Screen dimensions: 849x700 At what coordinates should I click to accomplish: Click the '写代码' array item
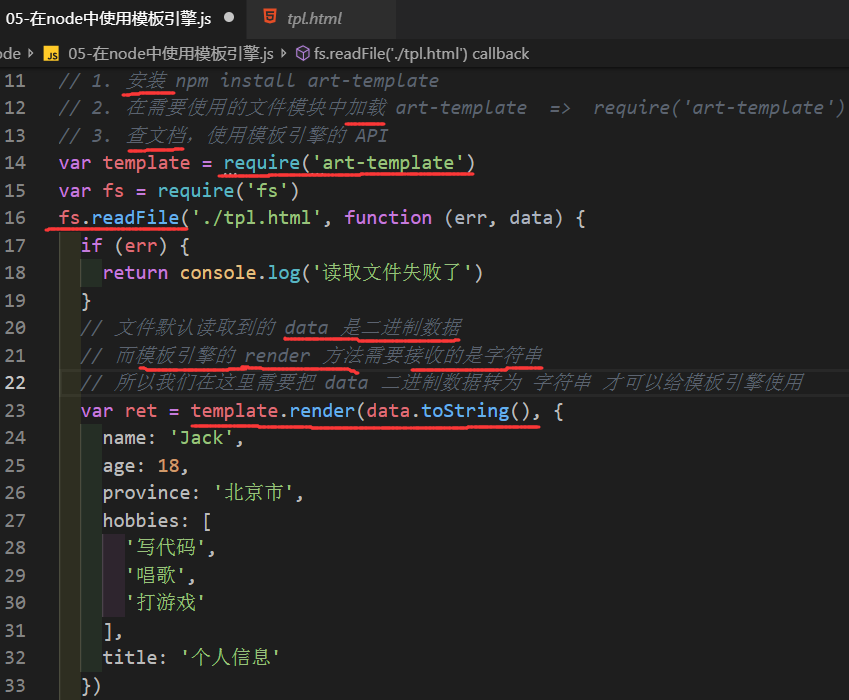tap(166, 547)
